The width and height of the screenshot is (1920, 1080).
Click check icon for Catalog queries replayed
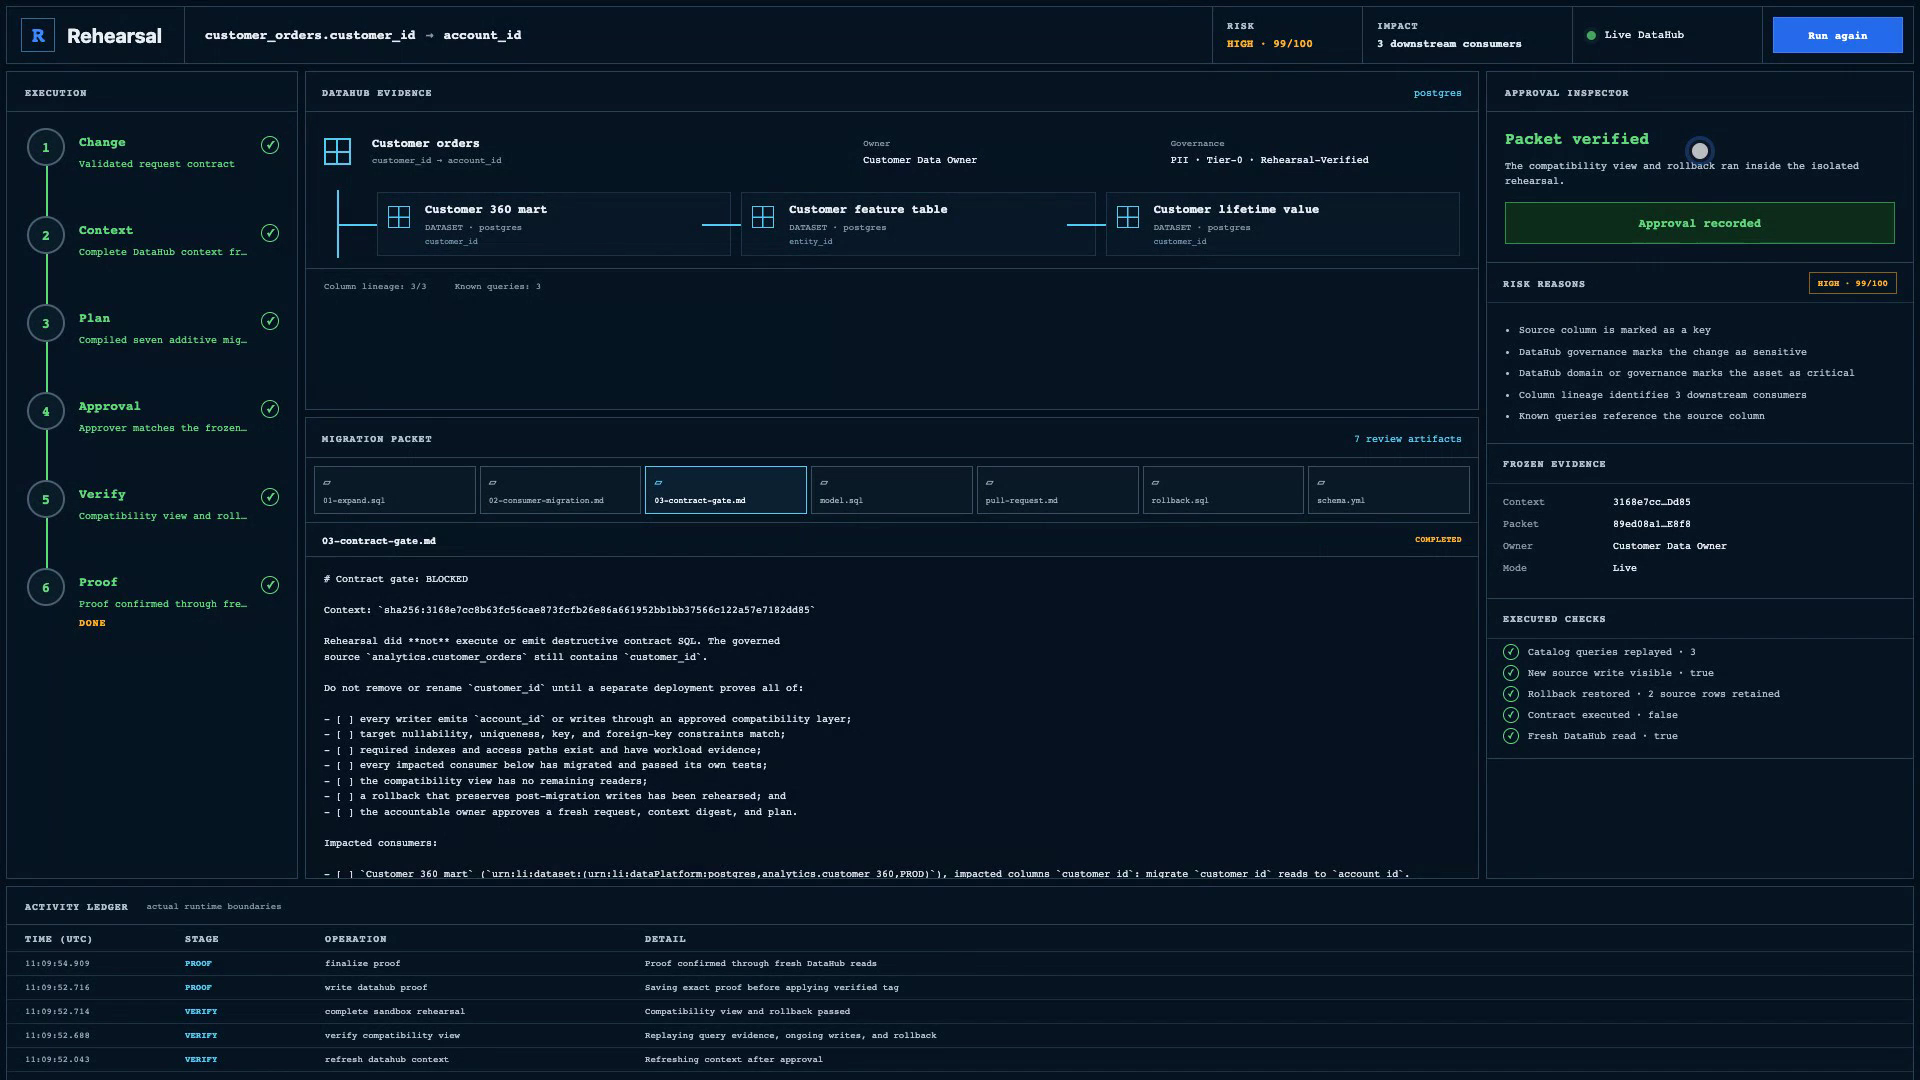[1511, 652]
